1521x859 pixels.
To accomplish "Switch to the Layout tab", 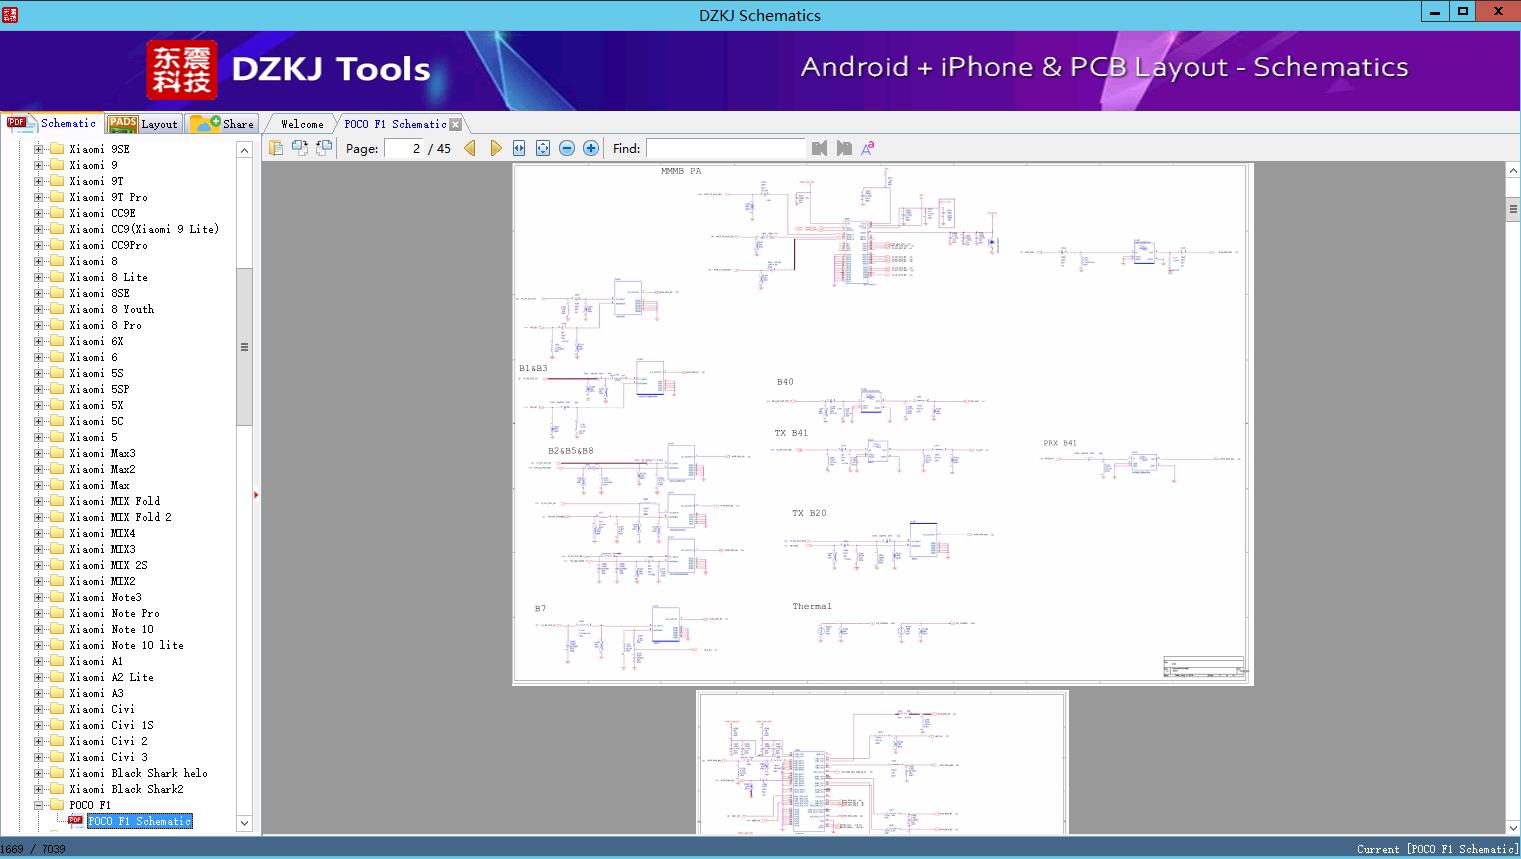I will 143,124.
